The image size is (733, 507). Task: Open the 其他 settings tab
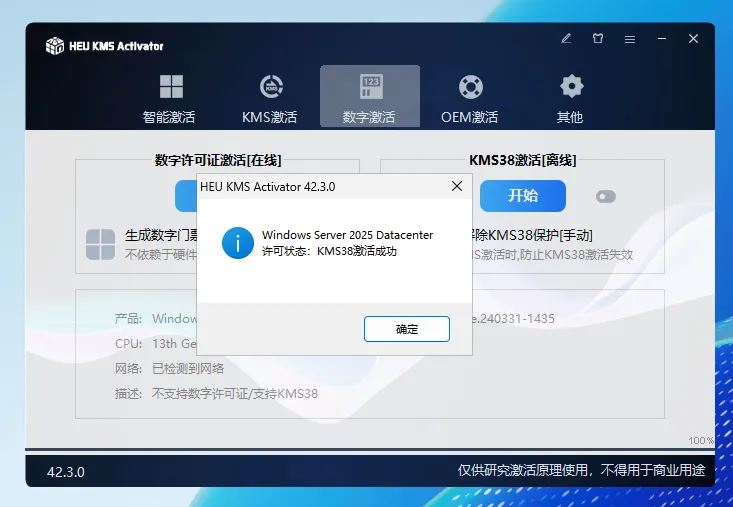tap(570, 98)
